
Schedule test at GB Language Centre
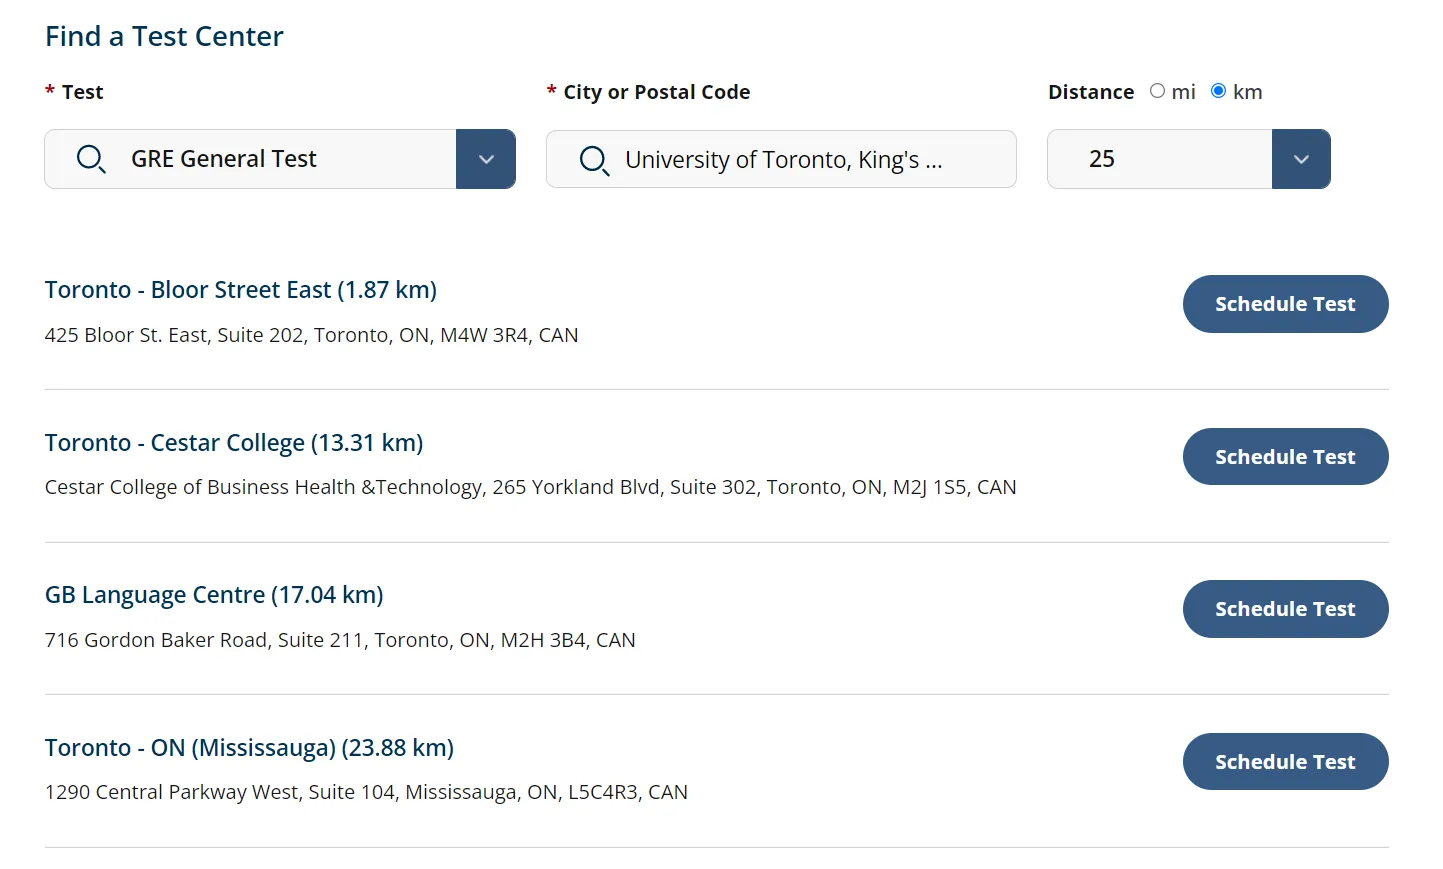1285,609
